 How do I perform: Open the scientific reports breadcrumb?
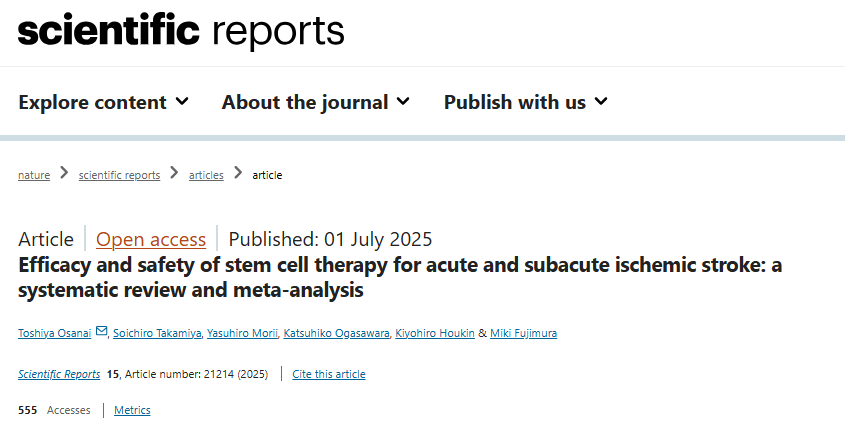tap(119, 175)
